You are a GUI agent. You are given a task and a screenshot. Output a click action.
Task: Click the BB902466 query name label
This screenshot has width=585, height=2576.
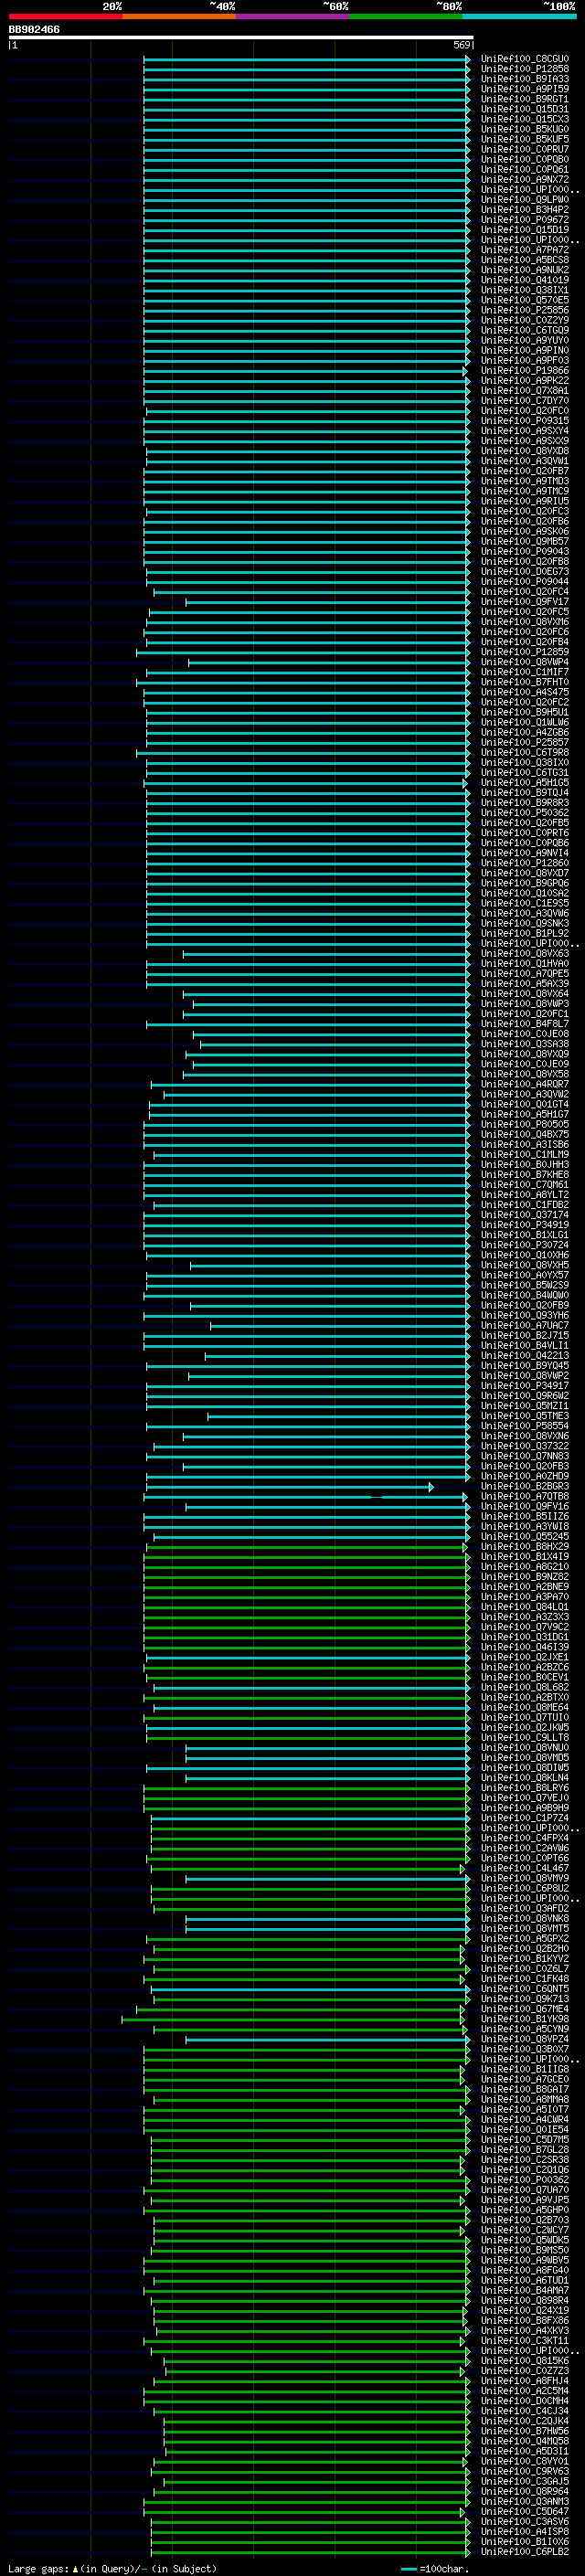tap(34, 29)
